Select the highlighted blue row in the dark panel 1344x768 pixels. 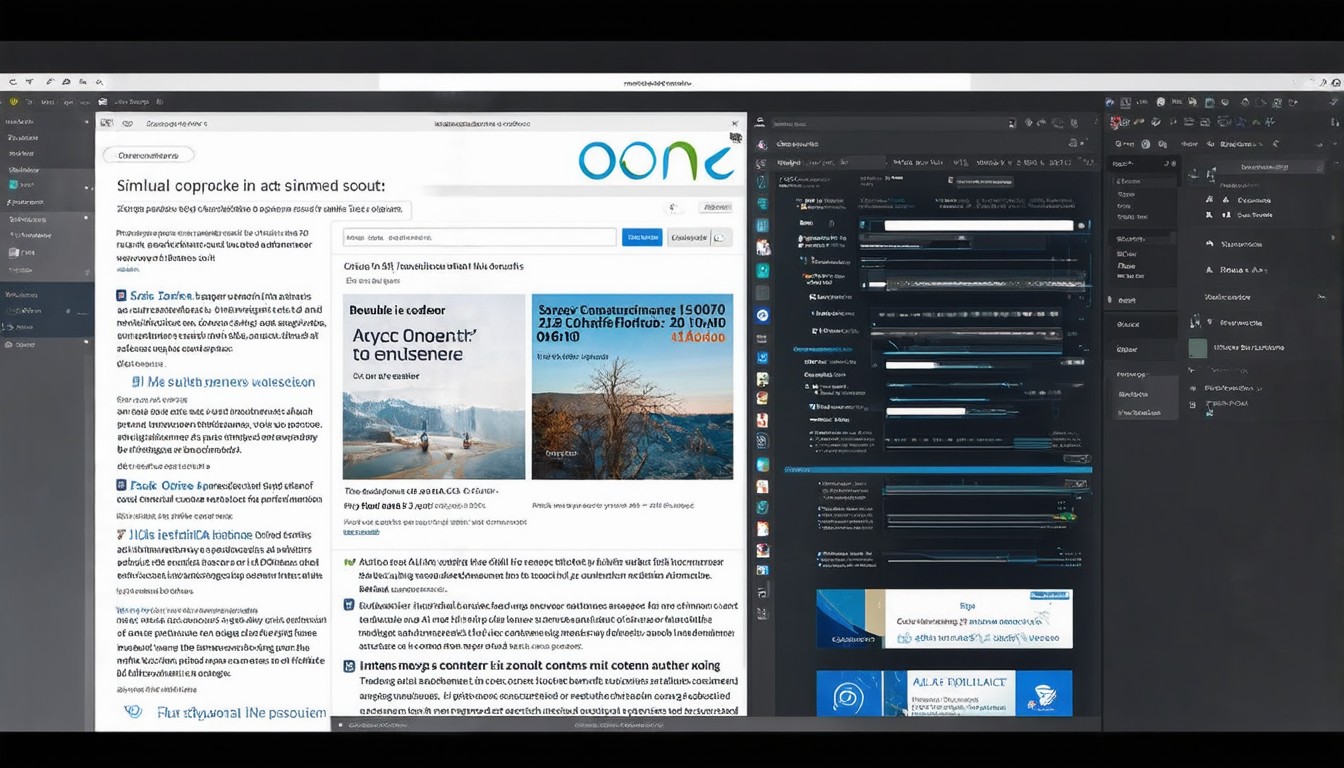point(938,469)
